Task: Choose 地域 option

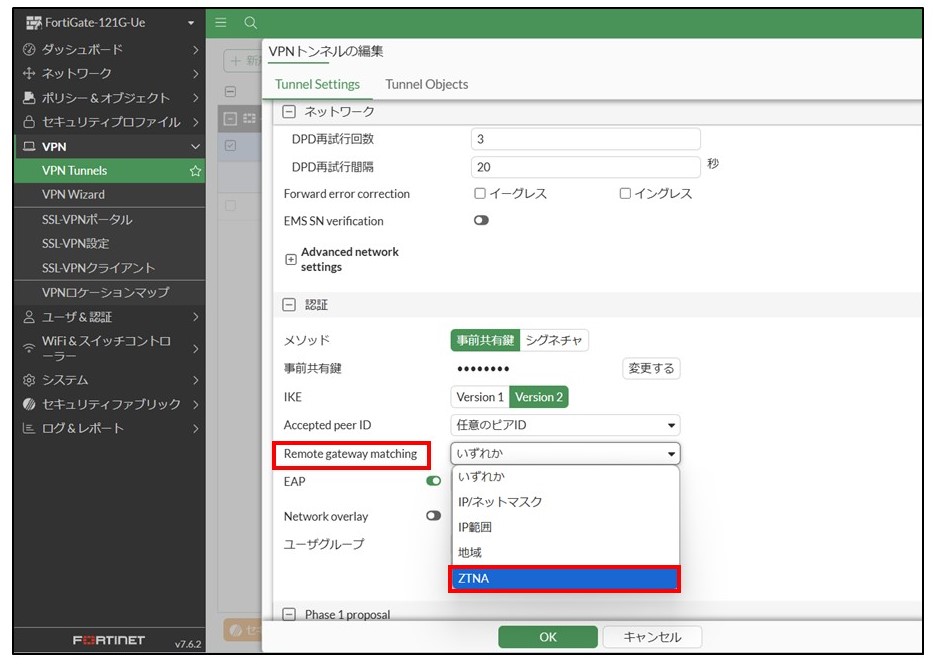Action: (x=565, y=553)
